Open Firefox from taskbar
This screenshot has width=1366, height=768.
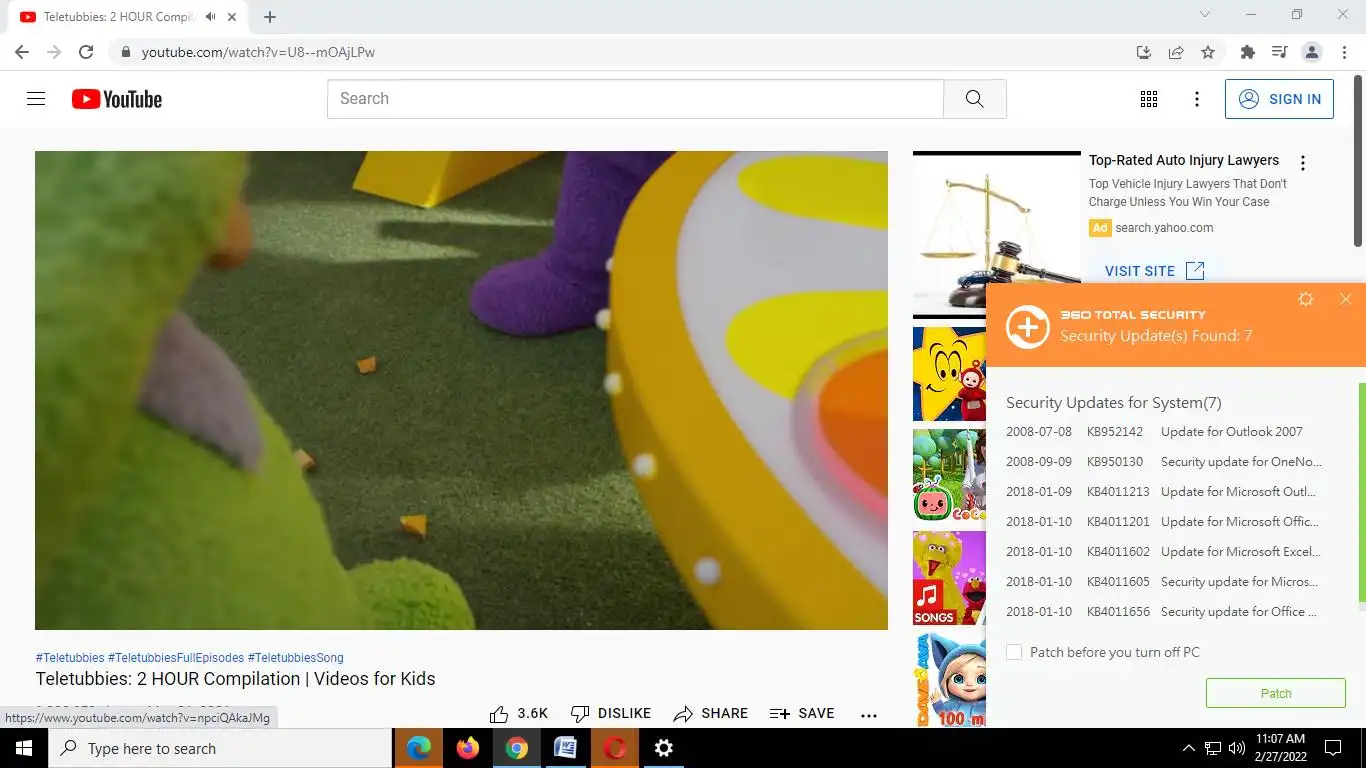coord(467,748)
